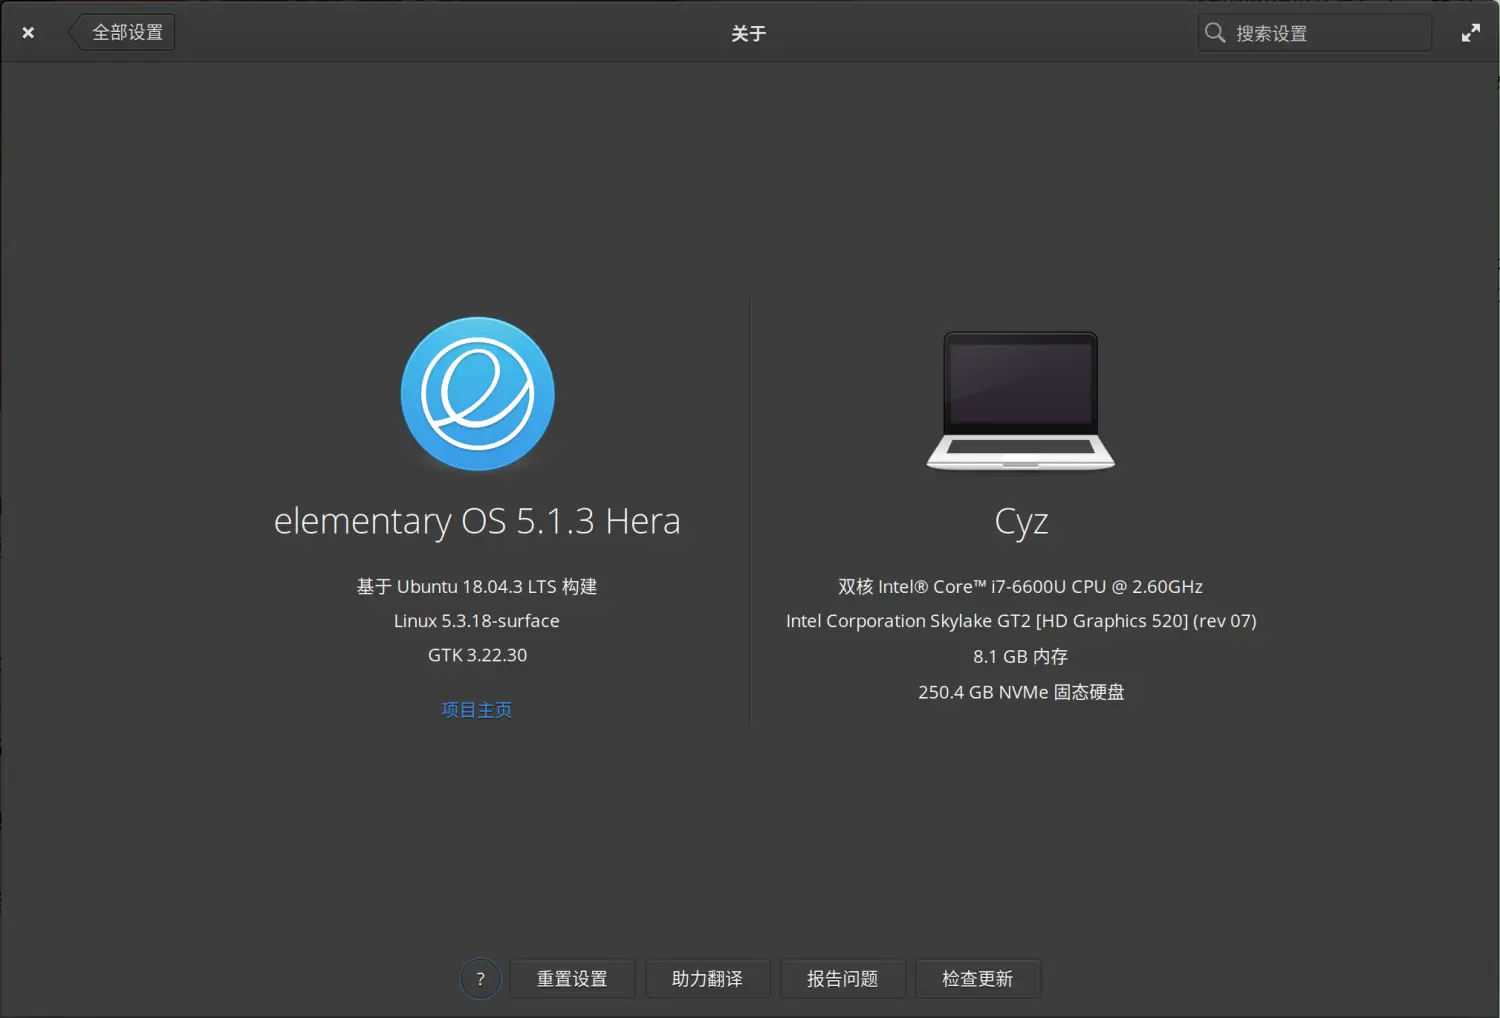The height and width of the screenshot is (1018, 1500).
Task: Click the elementary OS logo icon
Action: click(x=478, y=394)
